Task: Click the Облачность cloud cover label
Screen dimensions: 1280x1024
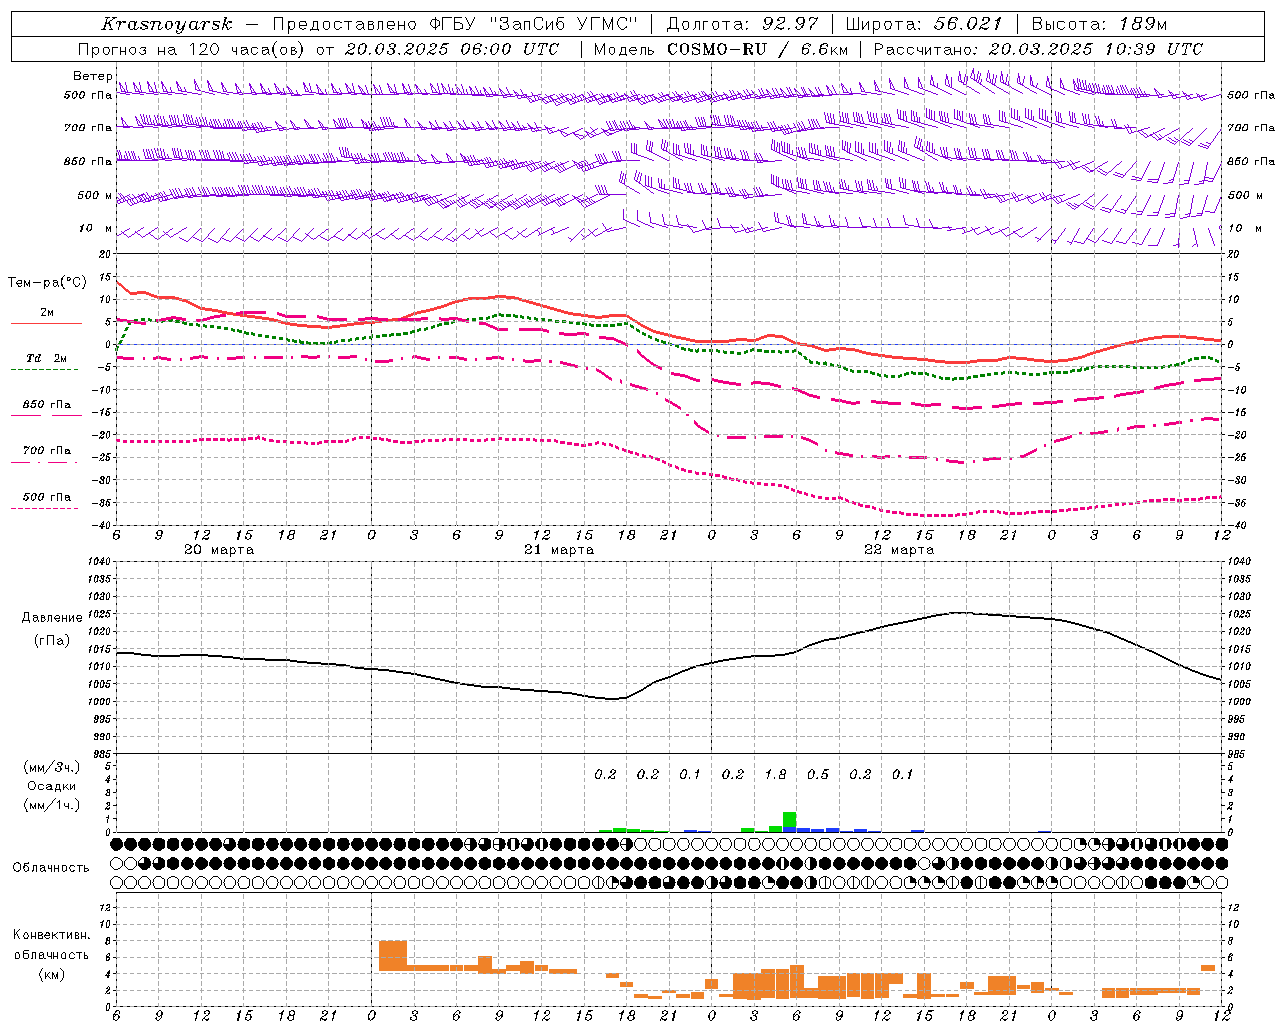Action: point(50,868)
